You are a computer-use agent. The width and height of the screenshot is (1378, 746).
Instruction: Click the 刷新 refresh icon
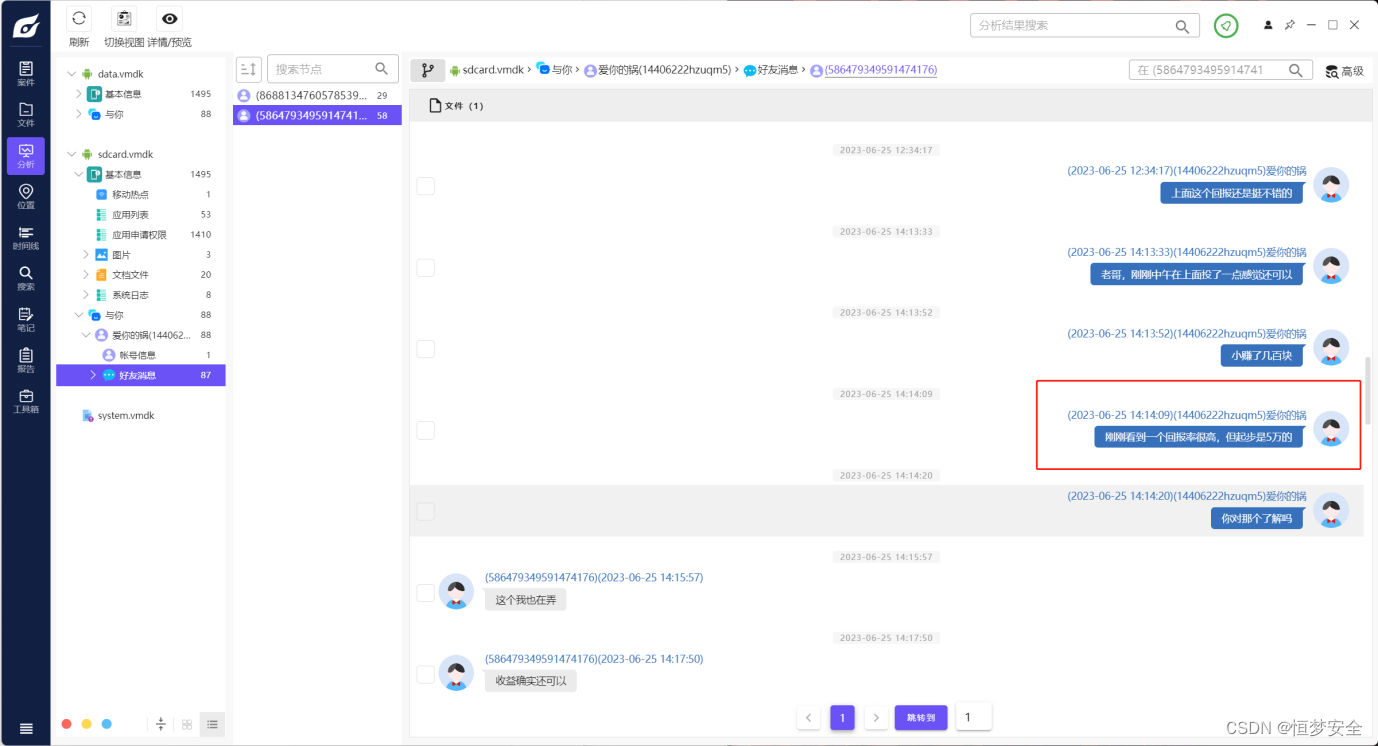[79, 18]
